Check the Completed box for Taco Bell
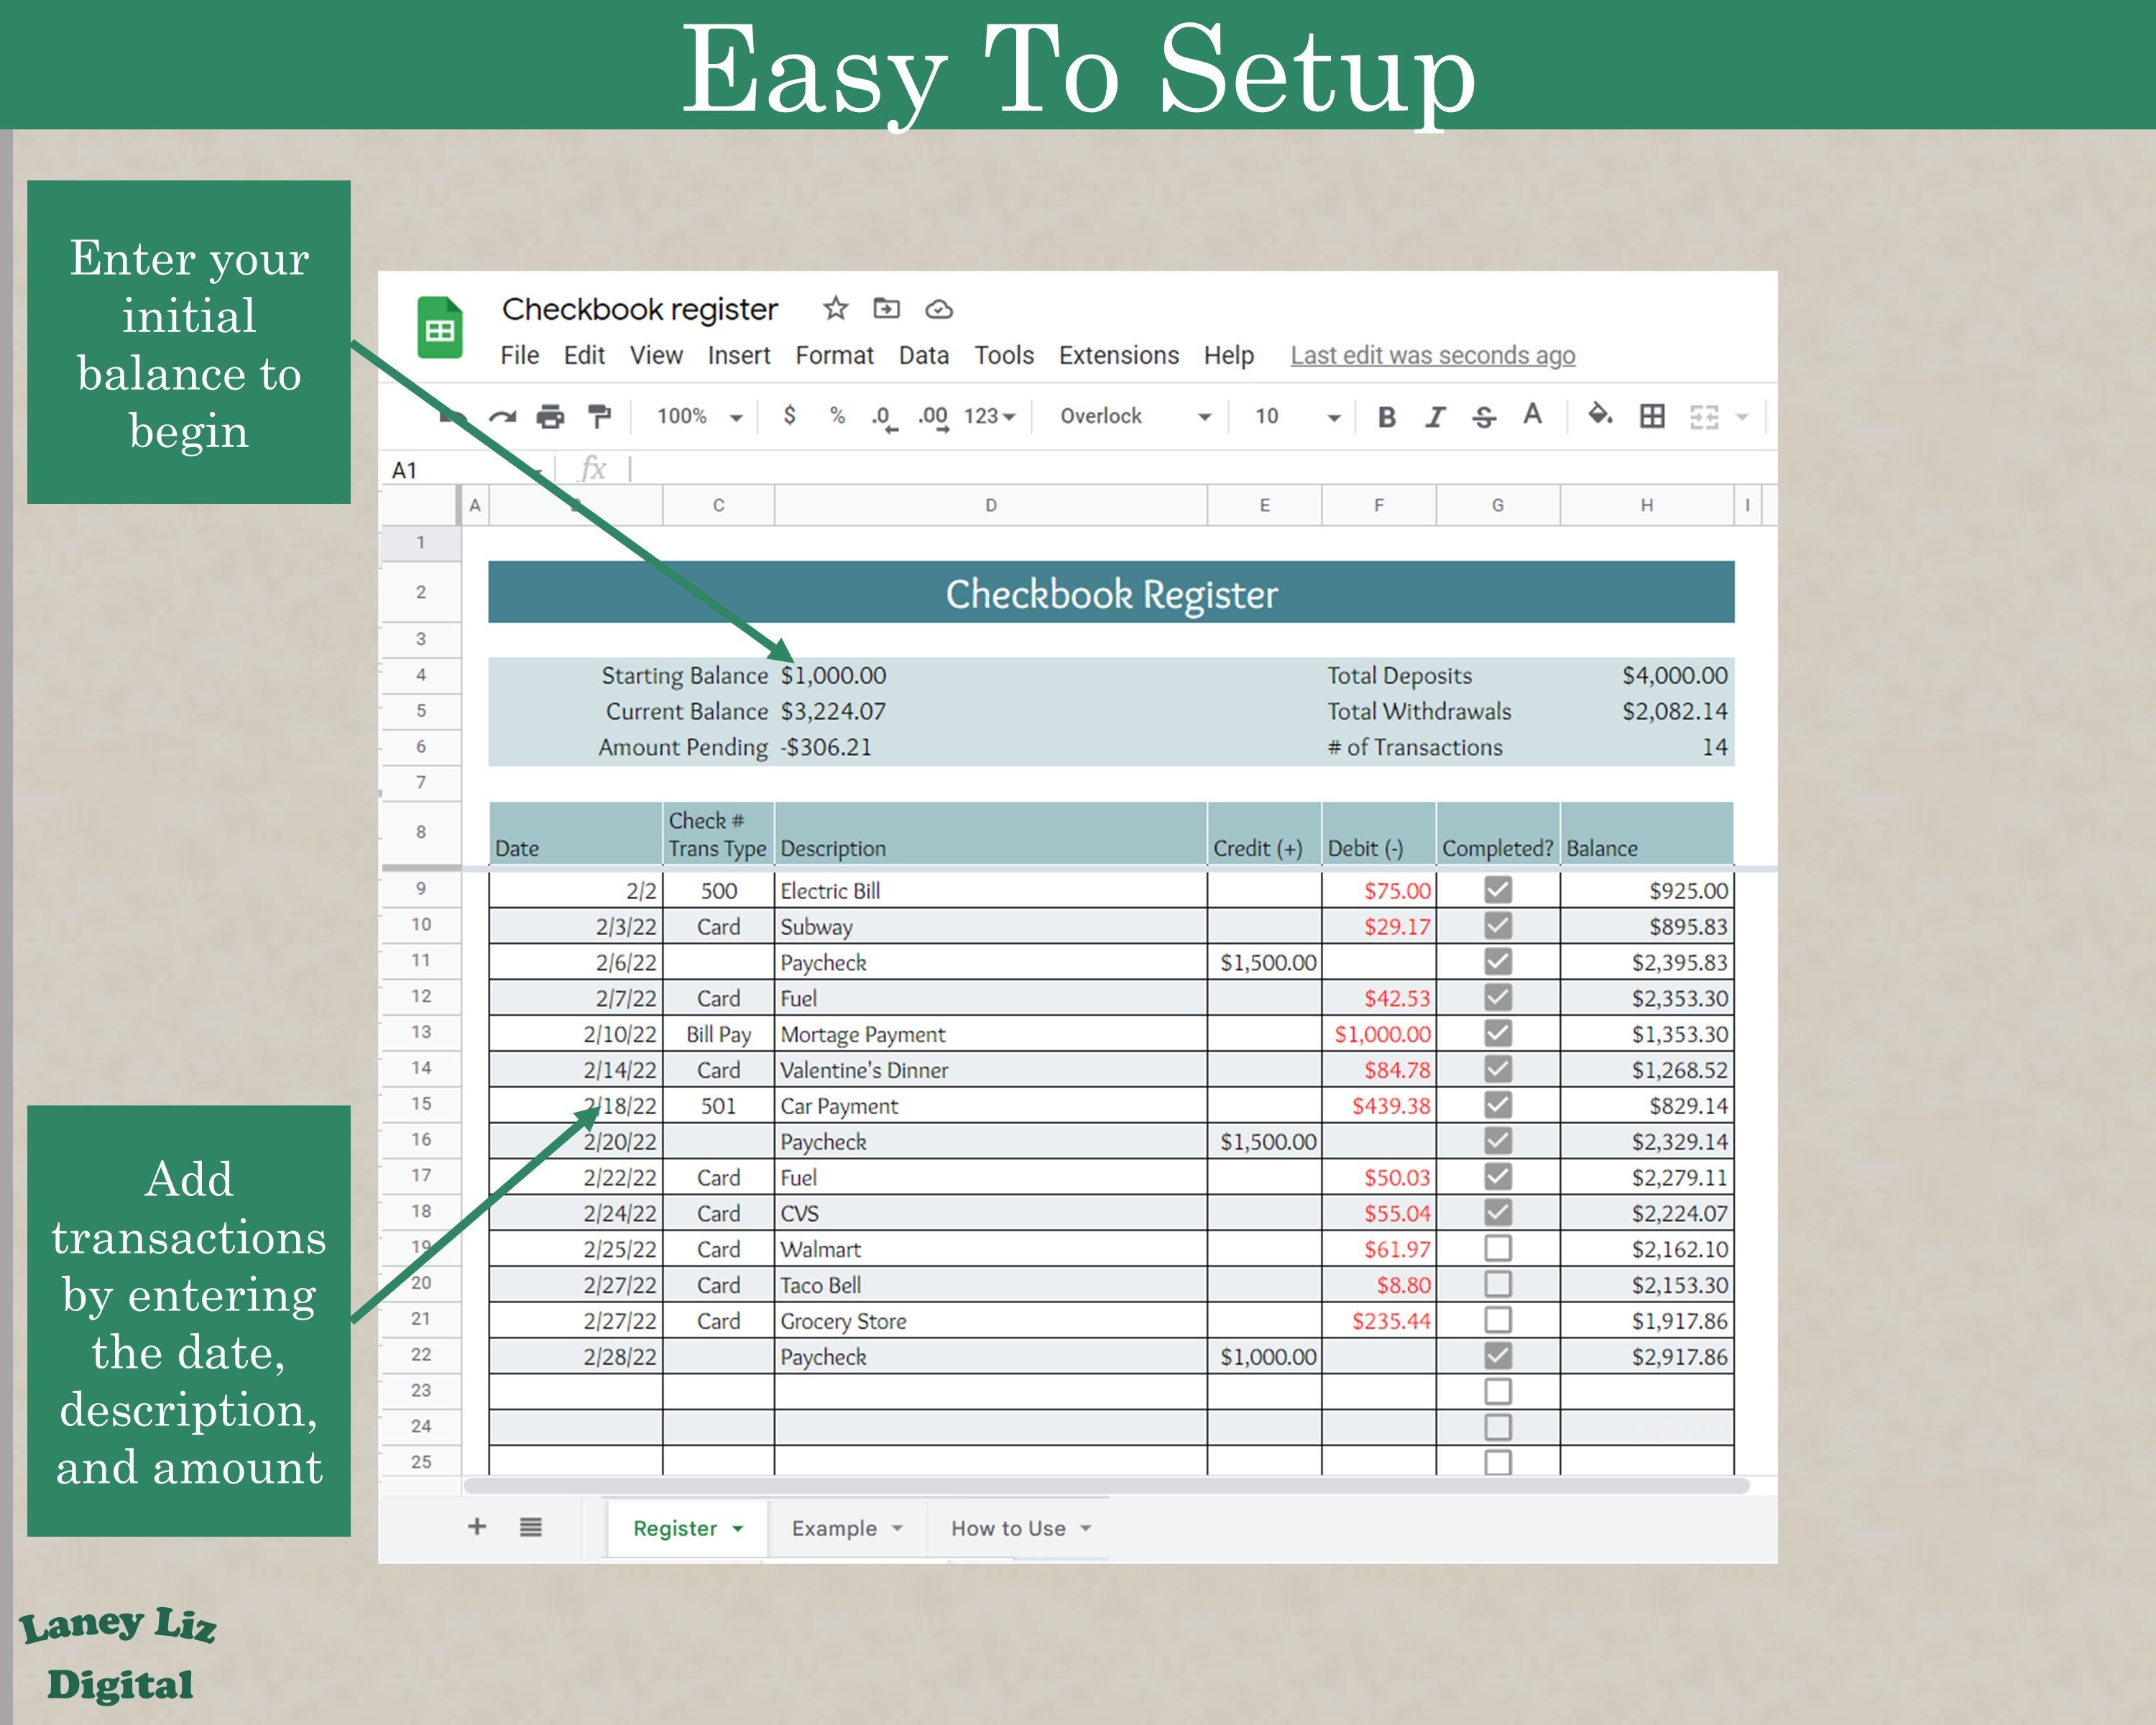The width and height of the screenshot is (2156, 1725). point(1496,1284)
